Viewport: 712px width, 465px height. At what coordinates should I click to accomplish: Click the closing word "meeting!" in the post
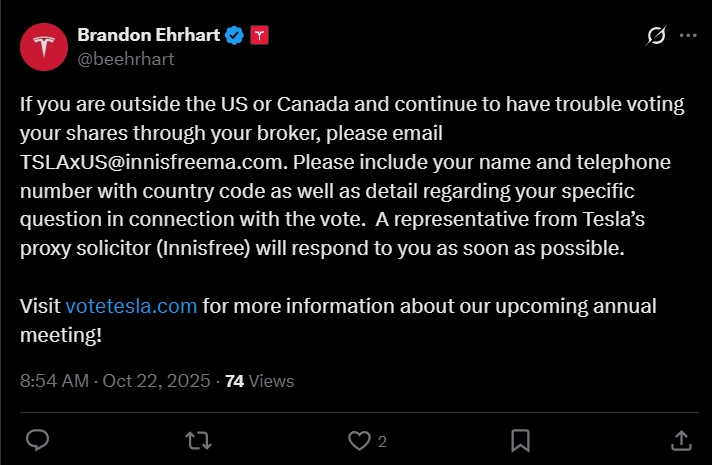pyautogui.click(x=60, y=333)
